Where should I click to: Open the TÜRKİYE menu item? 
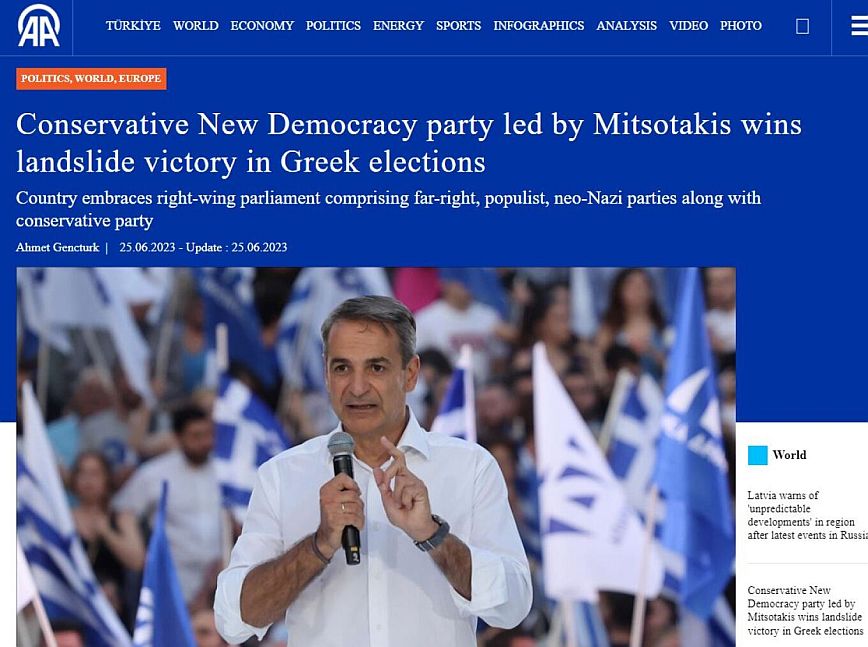[x=133, y=25]
